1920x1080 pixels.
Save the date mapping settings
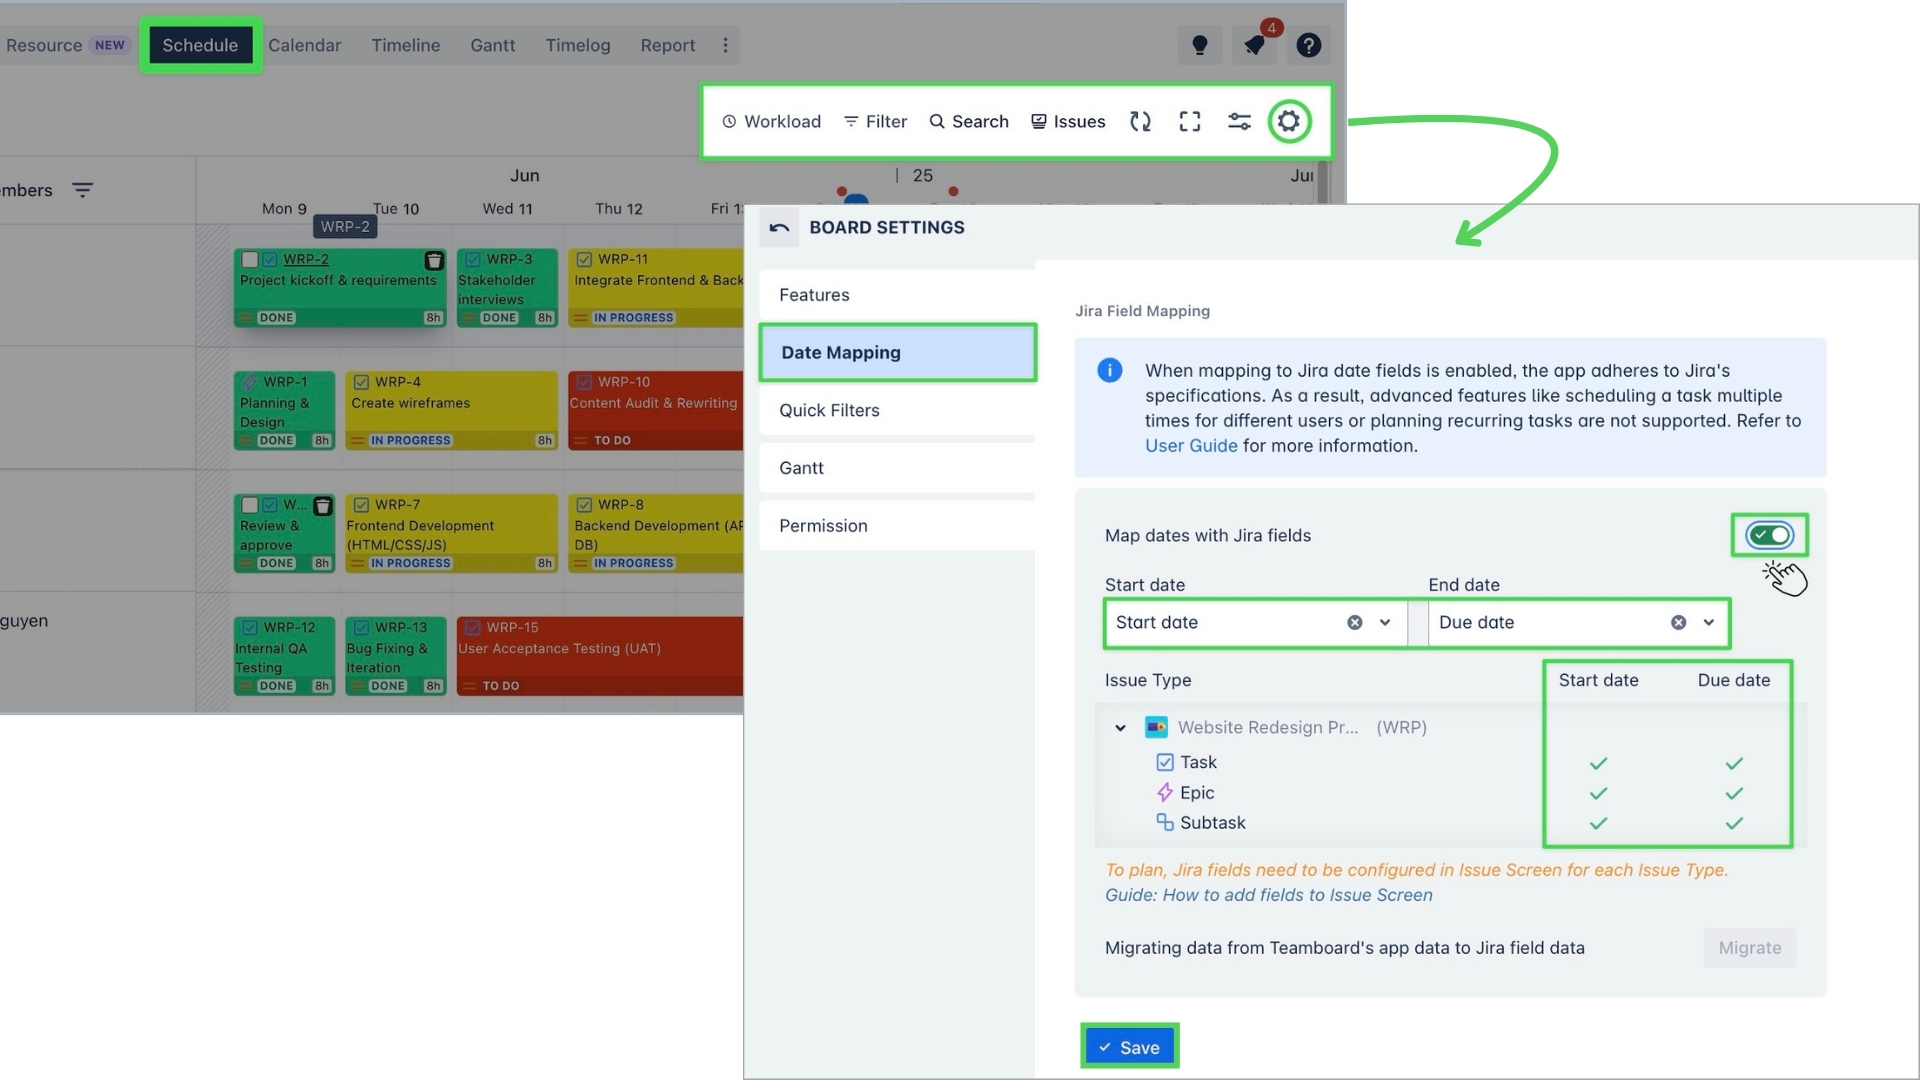pos(1129,1047)
